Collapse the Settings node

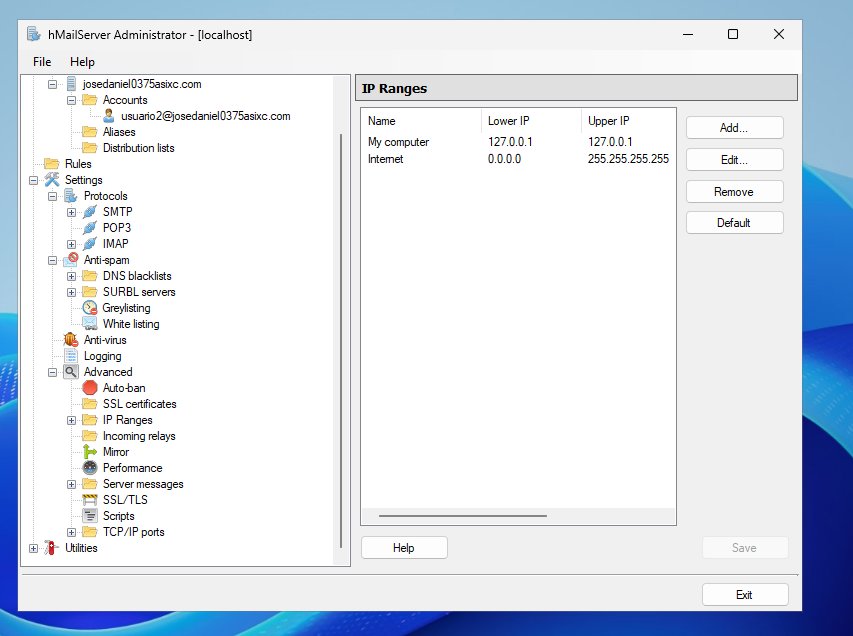pyautogui.click(x=33, y=180)
